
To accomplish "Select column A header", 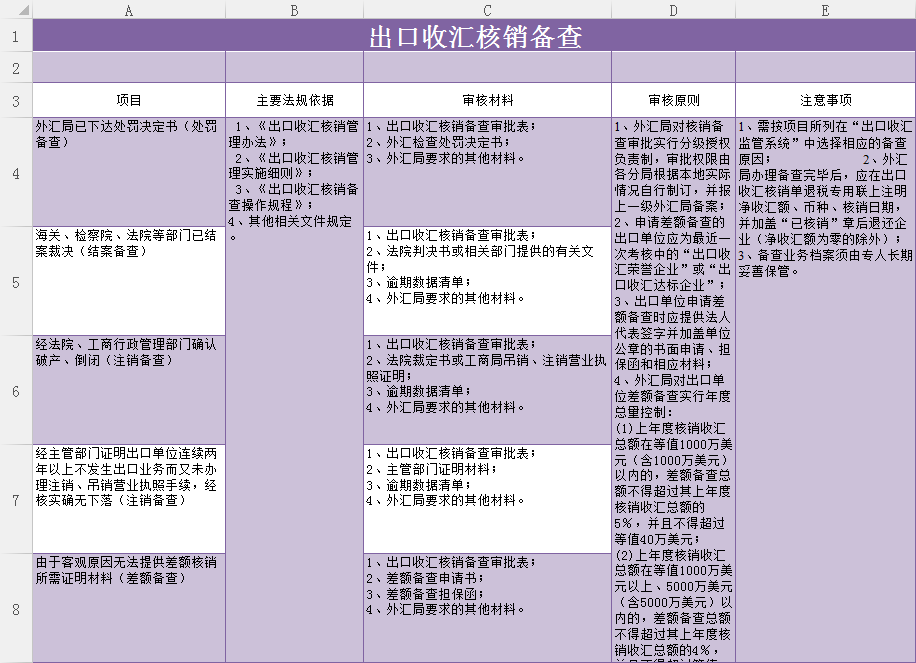I will coord(129,10).
